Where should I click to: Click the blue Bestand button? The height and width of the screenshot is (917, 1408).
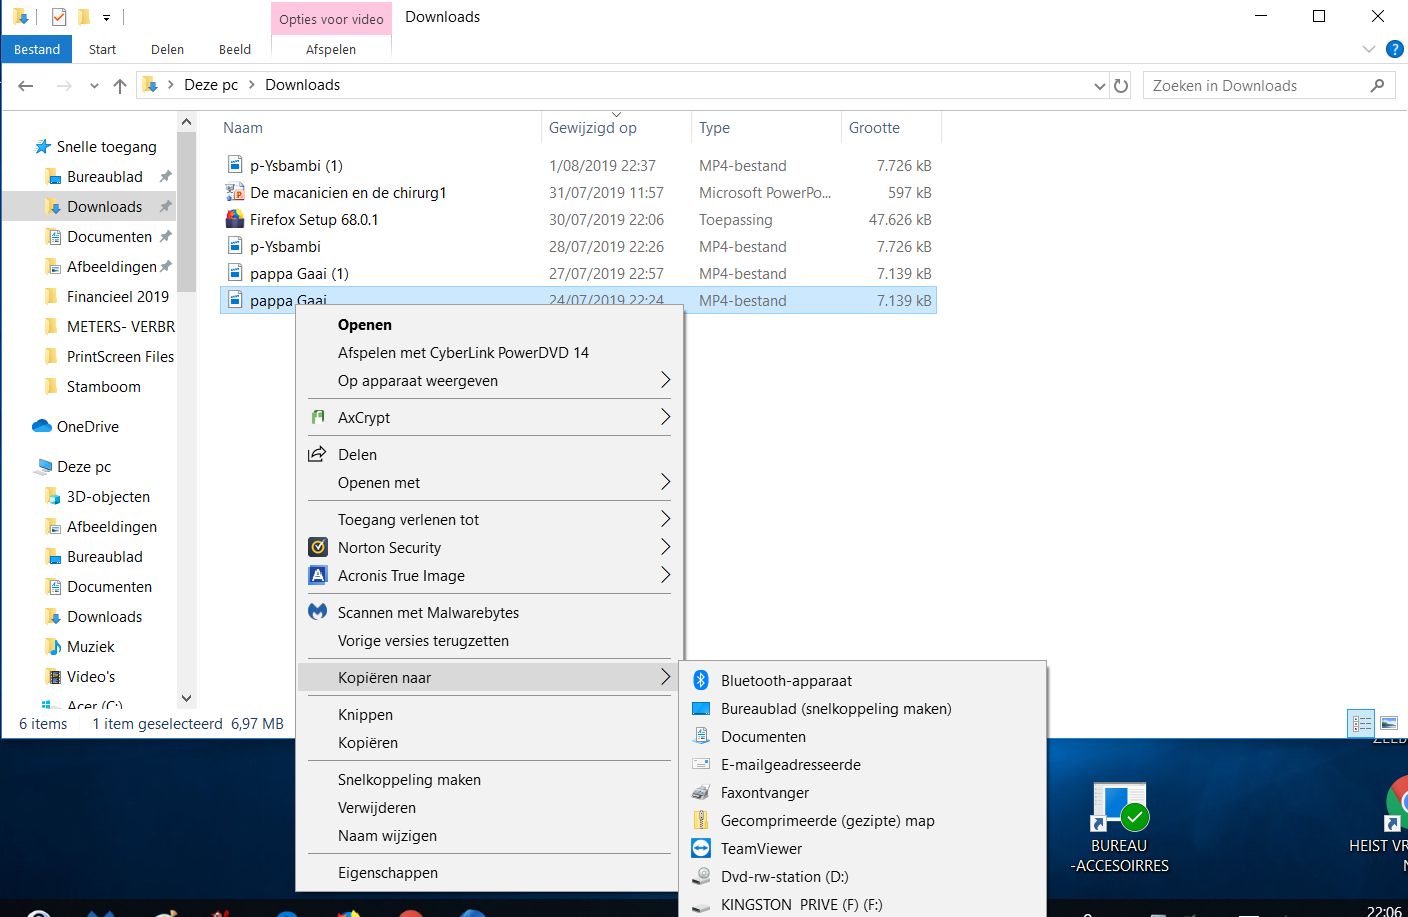click(37, 49)
